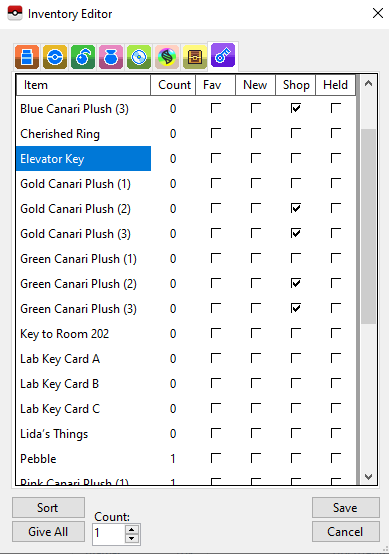Open the Poké Balls pouch tab
The height and width of the screenshot is (554, 389).
(x=55, y=57)
